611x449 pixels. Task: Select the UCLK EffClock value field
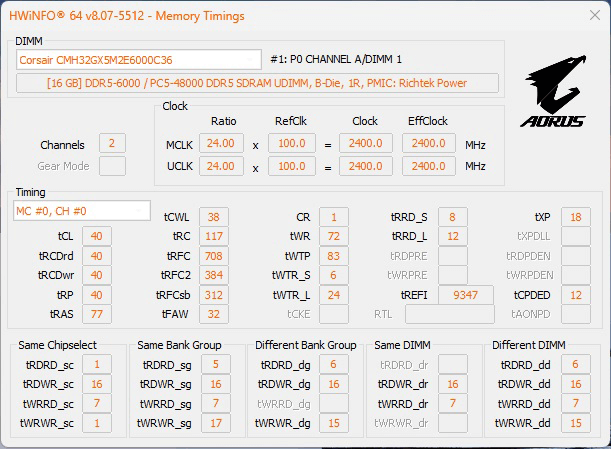coord(428,166)
